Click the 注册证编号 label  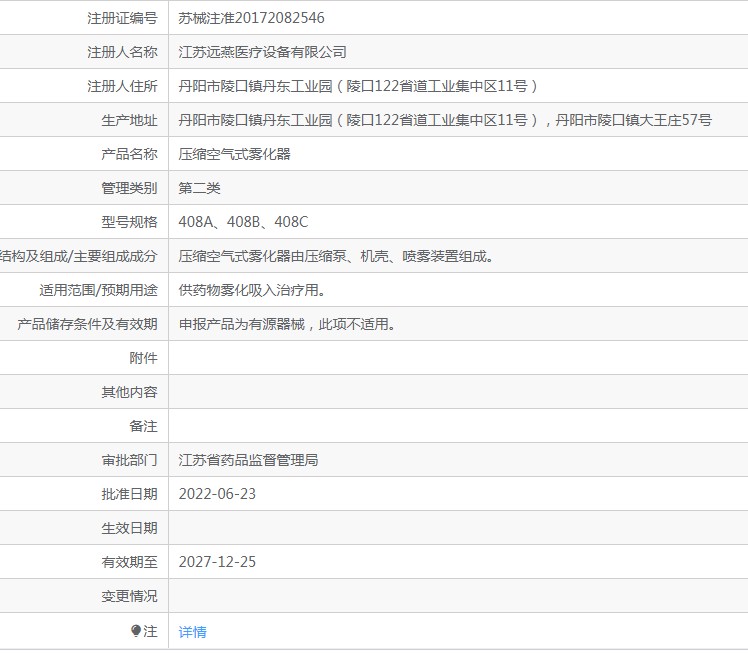point(122,18)
